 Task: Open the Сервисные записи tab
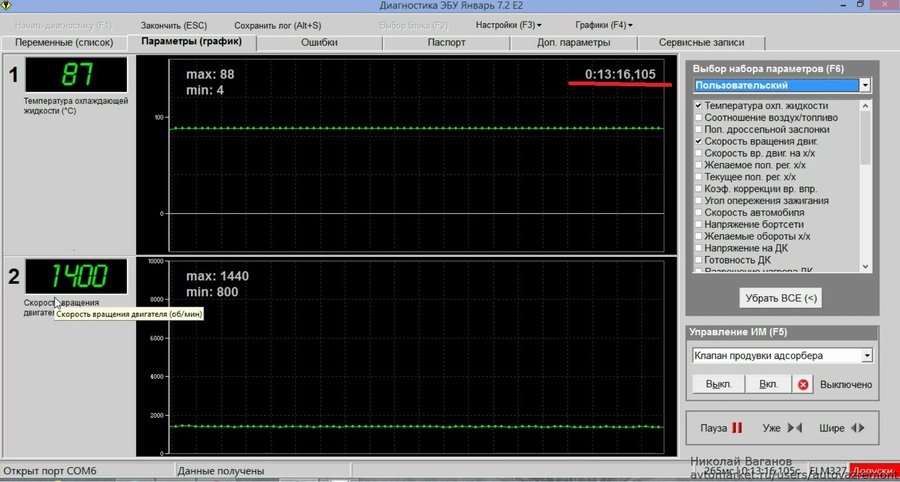click(x=701, y=42)
